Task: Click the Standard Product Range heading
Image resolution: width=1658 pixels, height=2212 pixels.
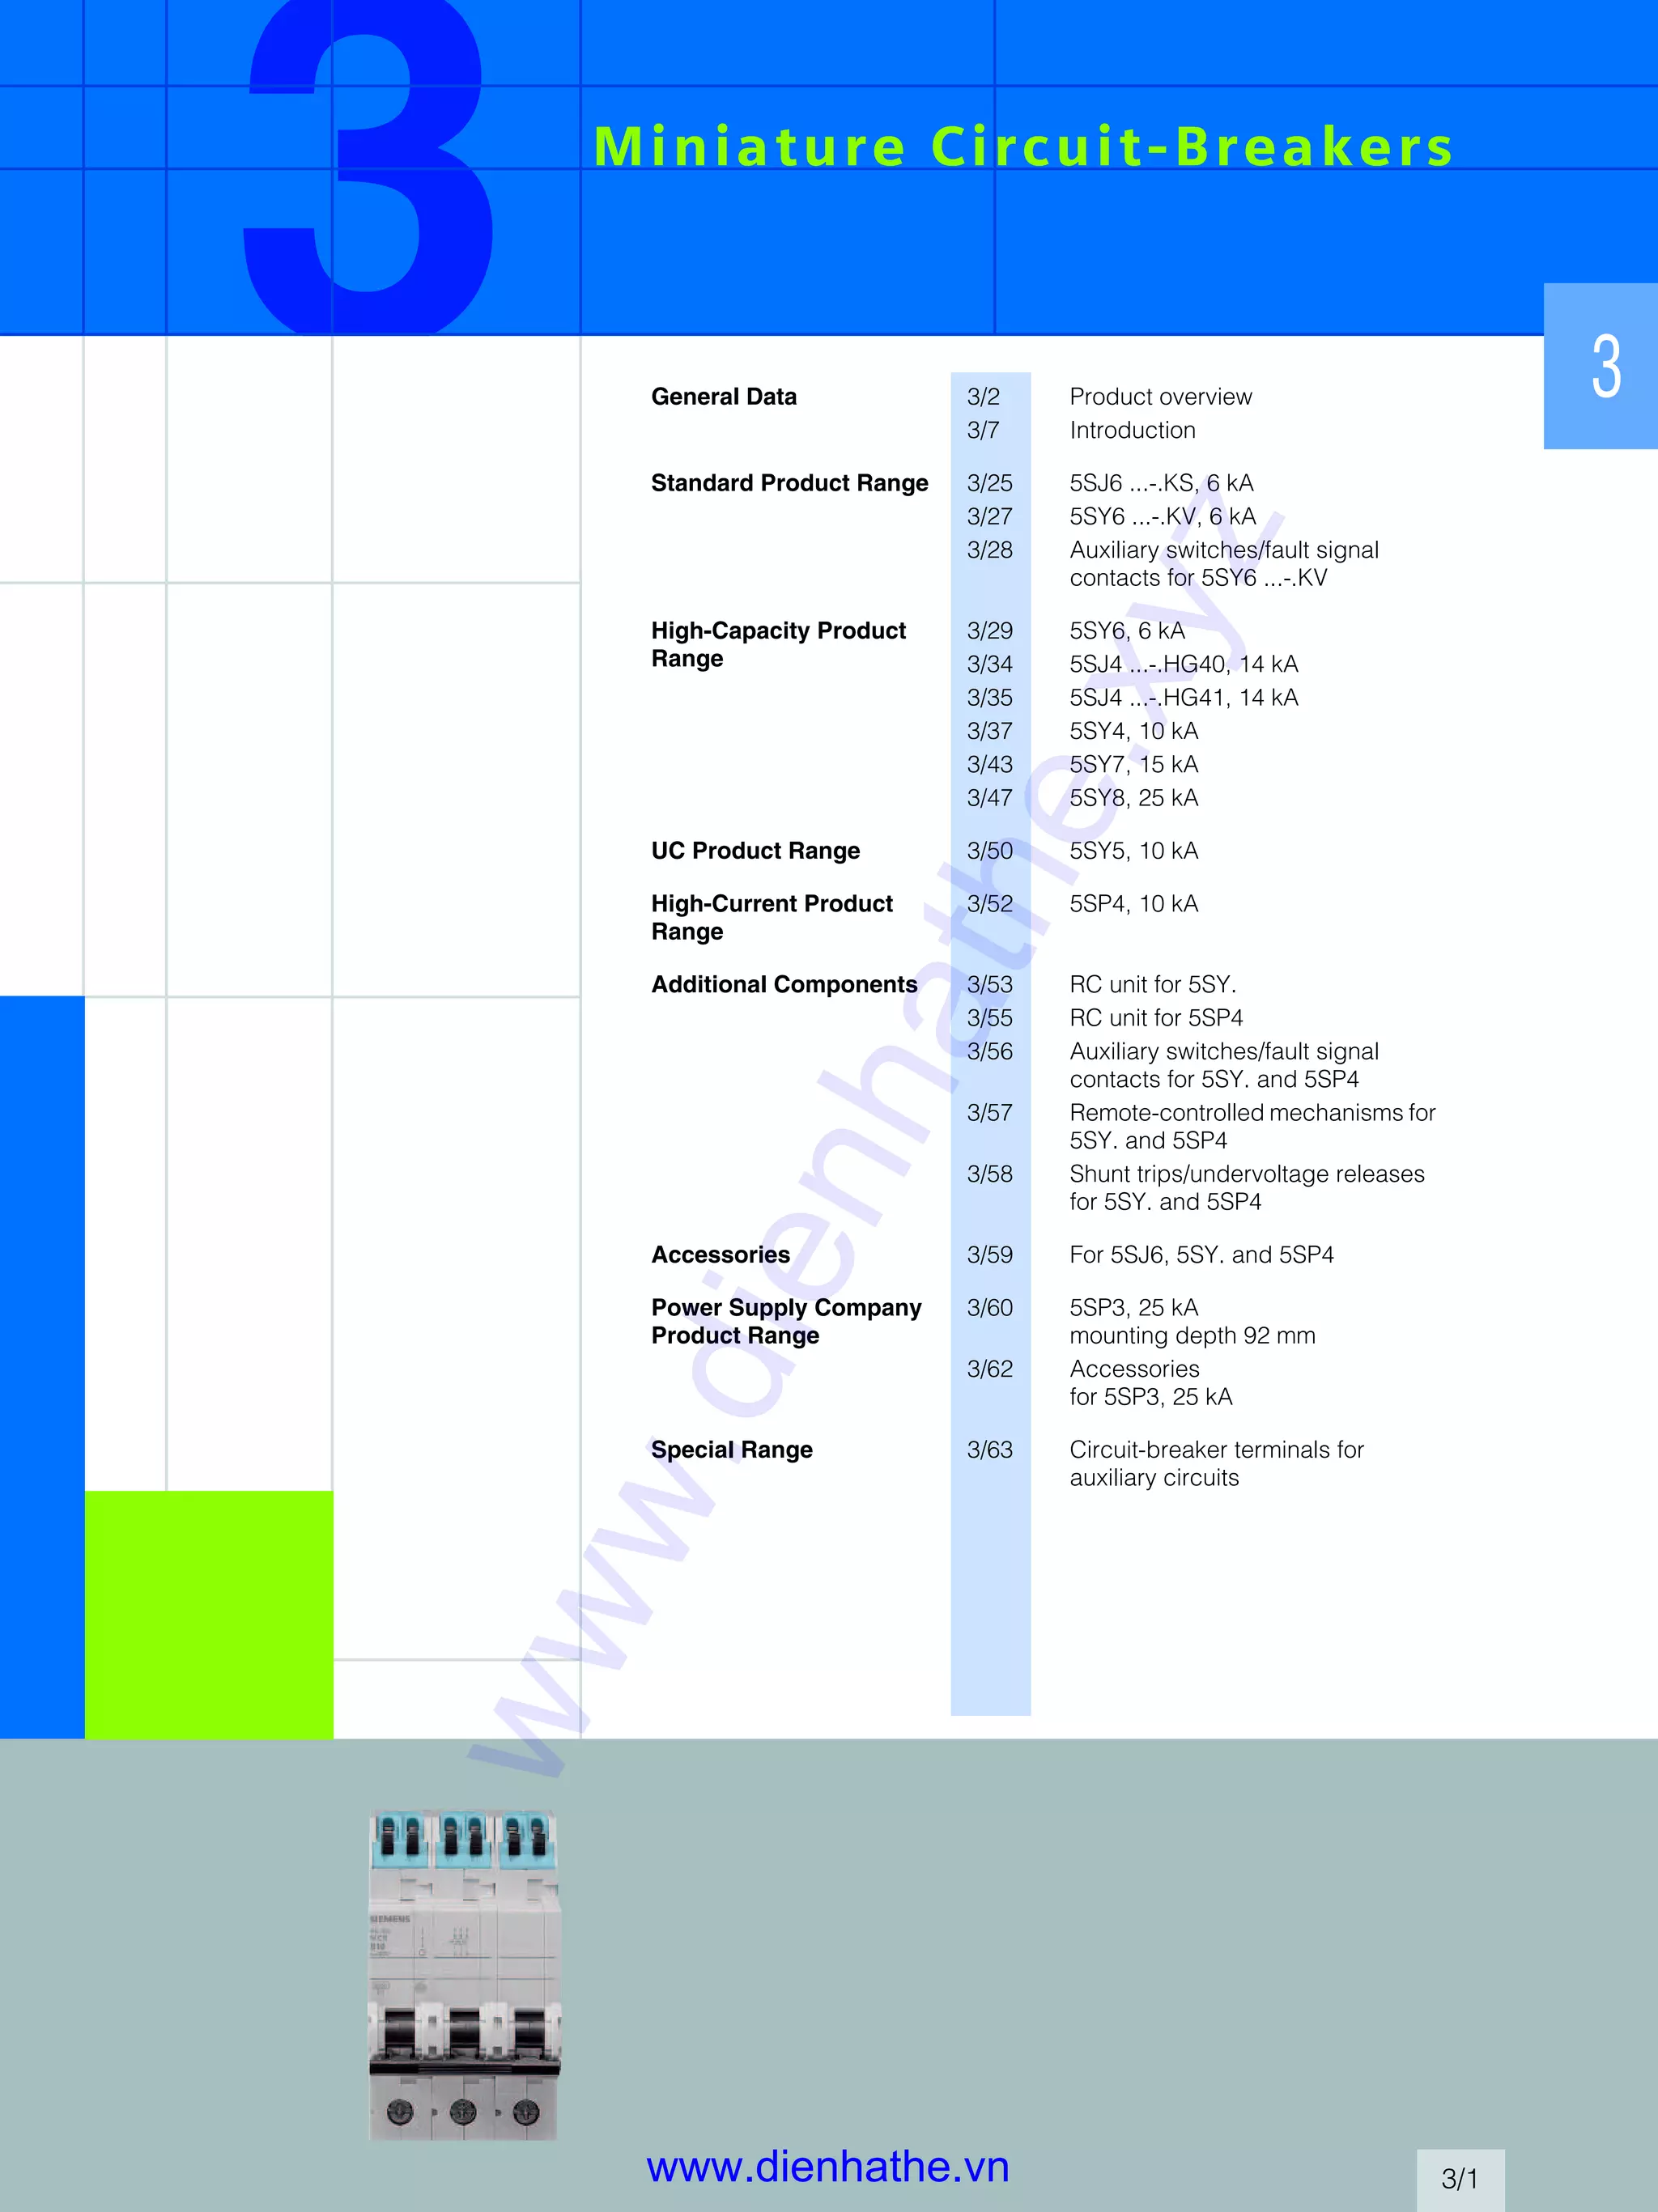Action: pos(789,483)
